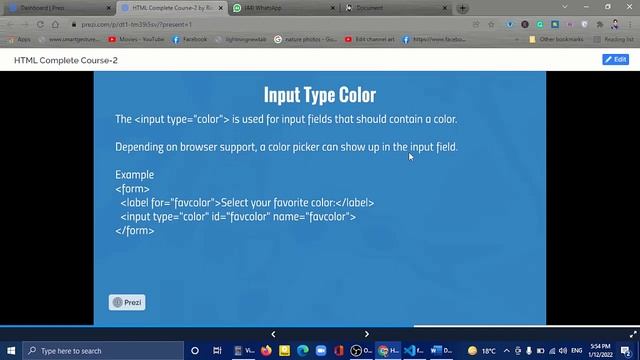640x360 pixels.
Task: Enter fullscreen presentation mode
Action: (x=633, y=334)
